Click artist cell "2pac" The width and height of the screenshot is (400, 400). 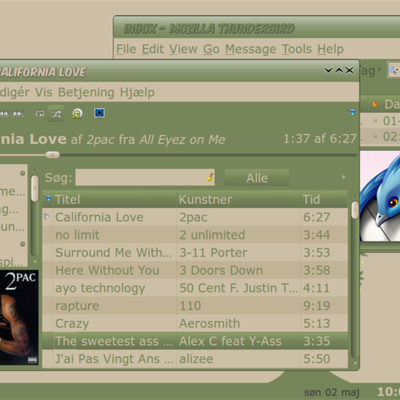click(193, 217)
